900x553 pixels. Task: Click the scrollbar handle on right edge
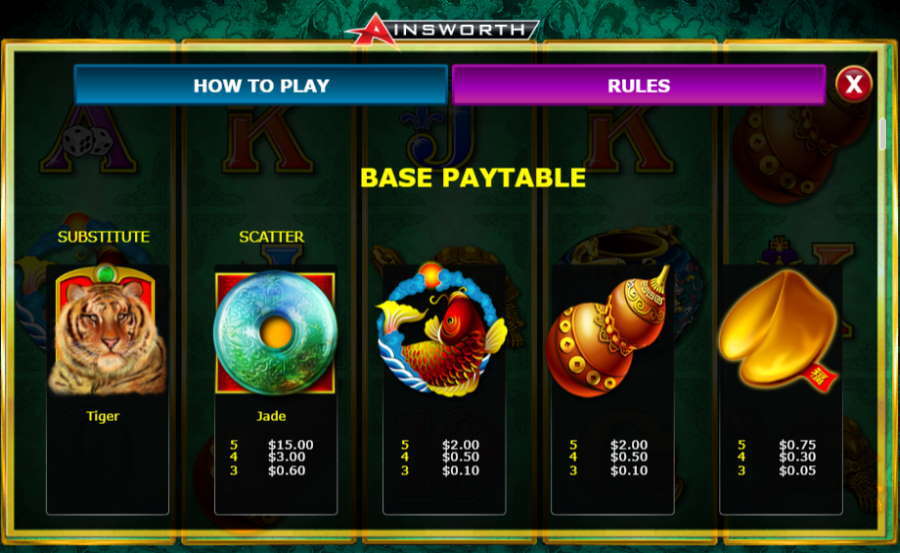[883, 134]
